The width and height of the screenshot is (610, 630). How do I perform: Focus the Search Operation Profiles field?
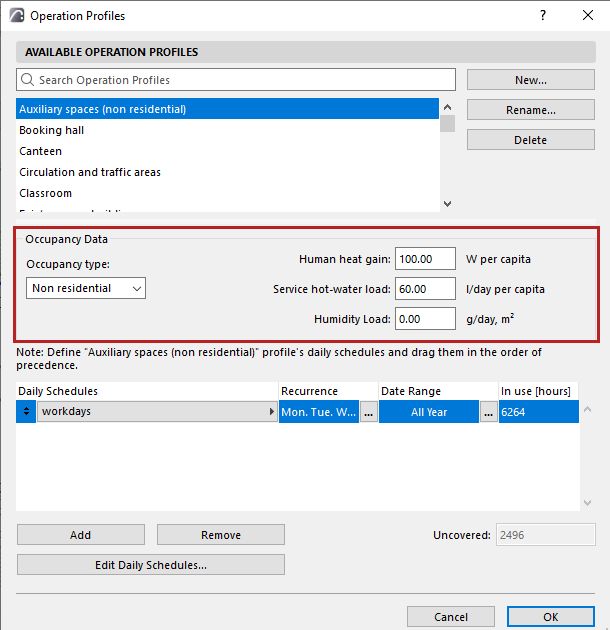pyautogui.click(x=236, y=80)
